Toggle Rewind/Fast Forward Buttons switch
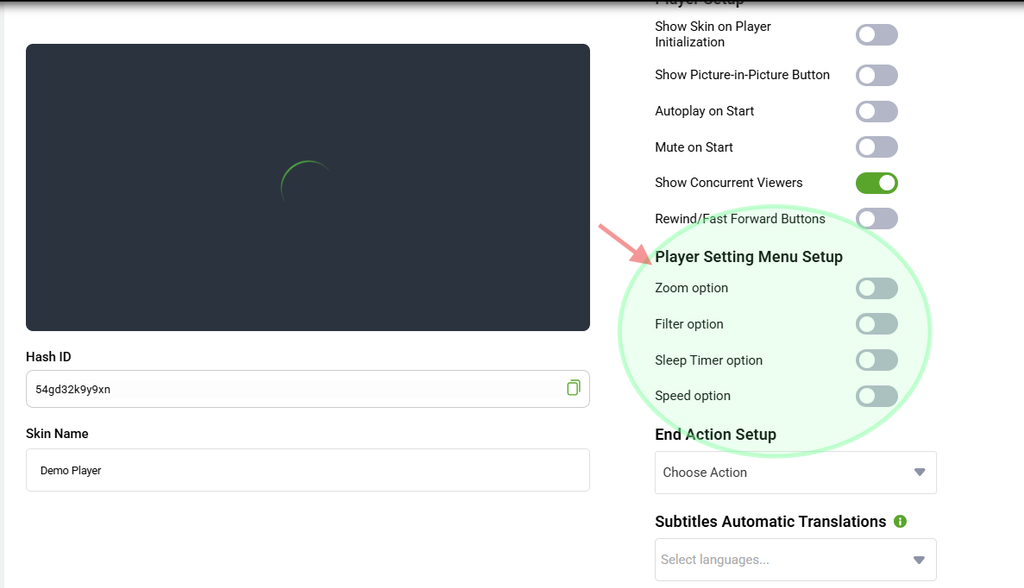Image resolution: width=1024 pixels, height=588 pixels. pyautogui.click(x=876, y=219)
